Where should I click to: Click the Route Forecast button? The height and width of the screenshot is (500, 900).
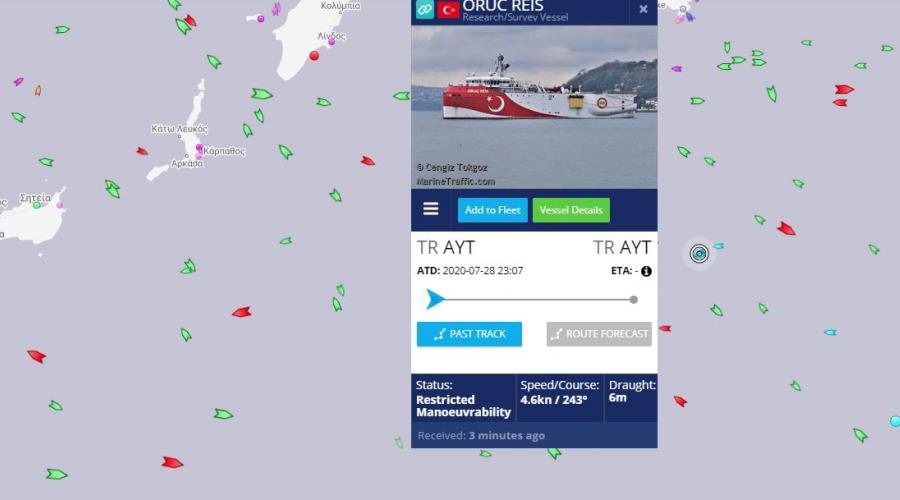(599, 334)
